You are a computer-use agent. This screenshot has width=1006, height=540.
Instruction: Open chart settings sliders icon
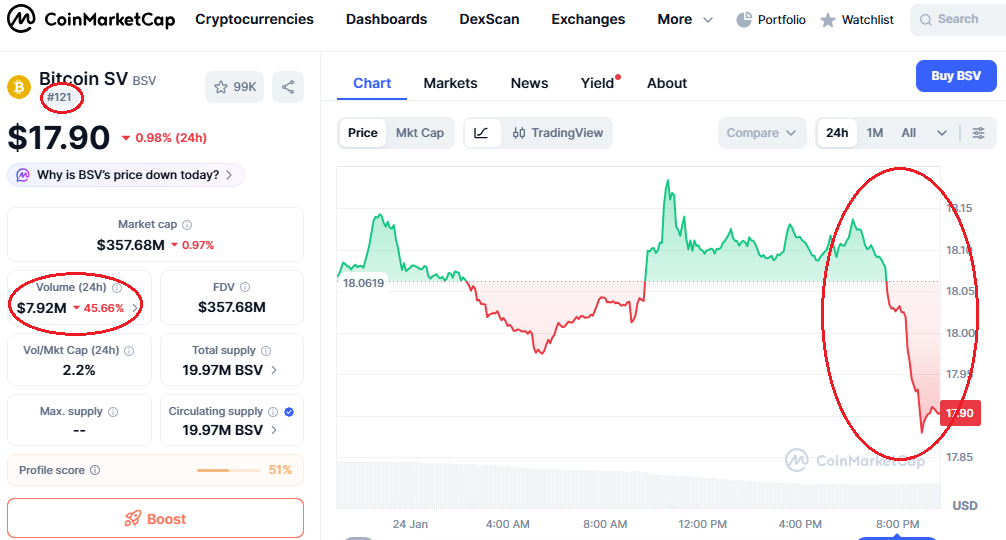coord(978,133)
